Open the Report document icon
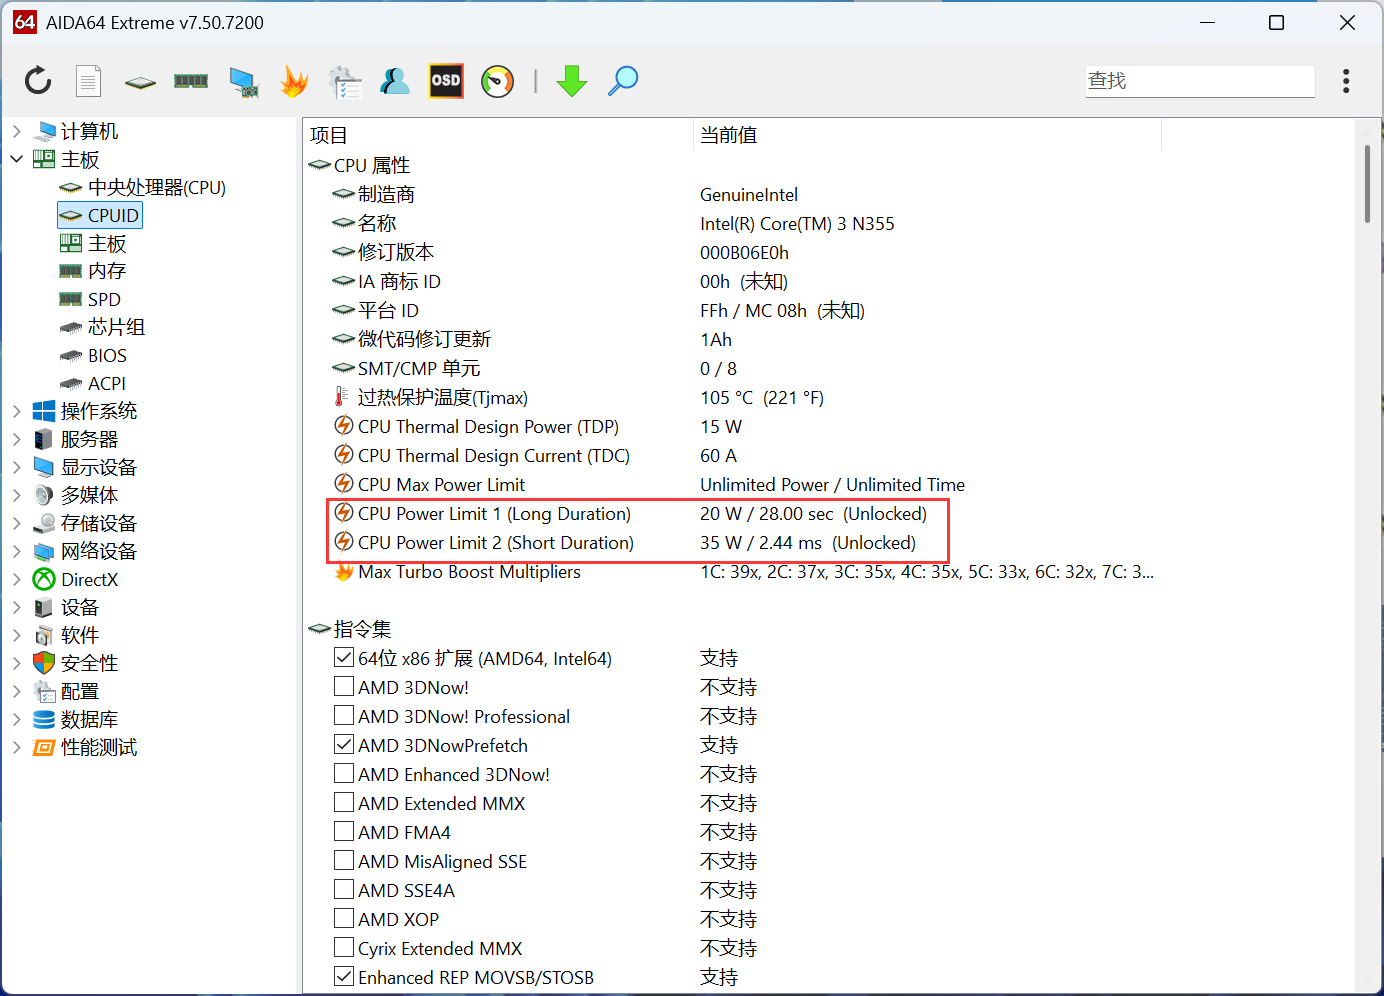This screenshot has width=1384, height=996. pyautogui.click(x=89, y=81)
